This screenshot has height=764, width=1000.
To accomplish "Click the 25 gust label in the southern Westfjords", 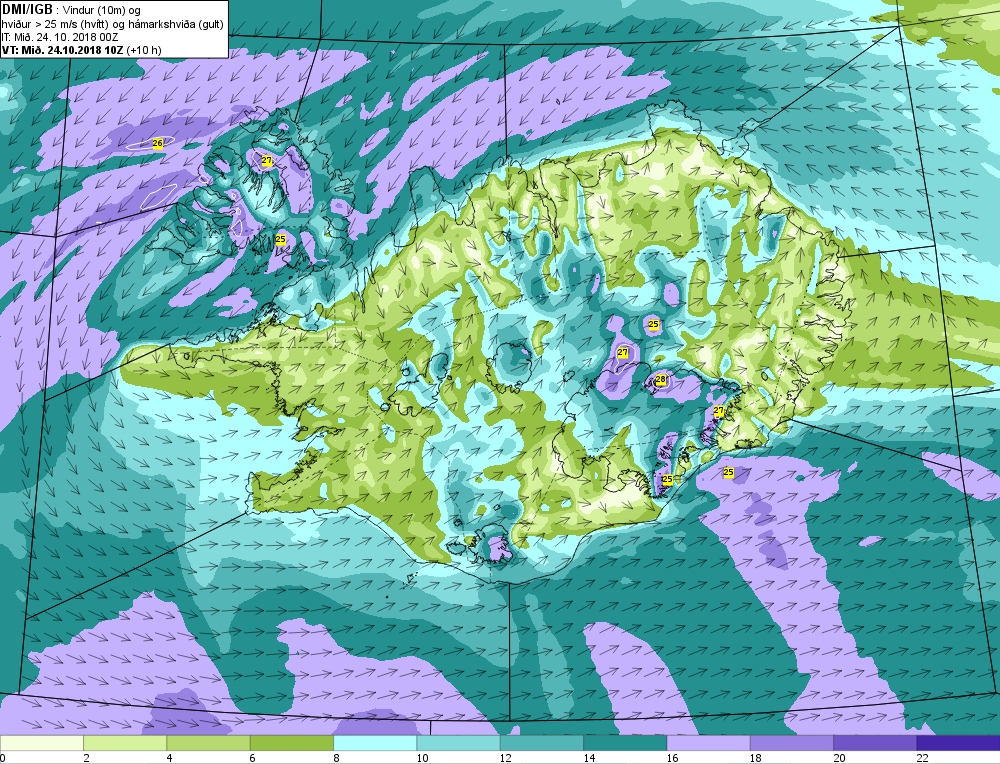I will 280,239.
